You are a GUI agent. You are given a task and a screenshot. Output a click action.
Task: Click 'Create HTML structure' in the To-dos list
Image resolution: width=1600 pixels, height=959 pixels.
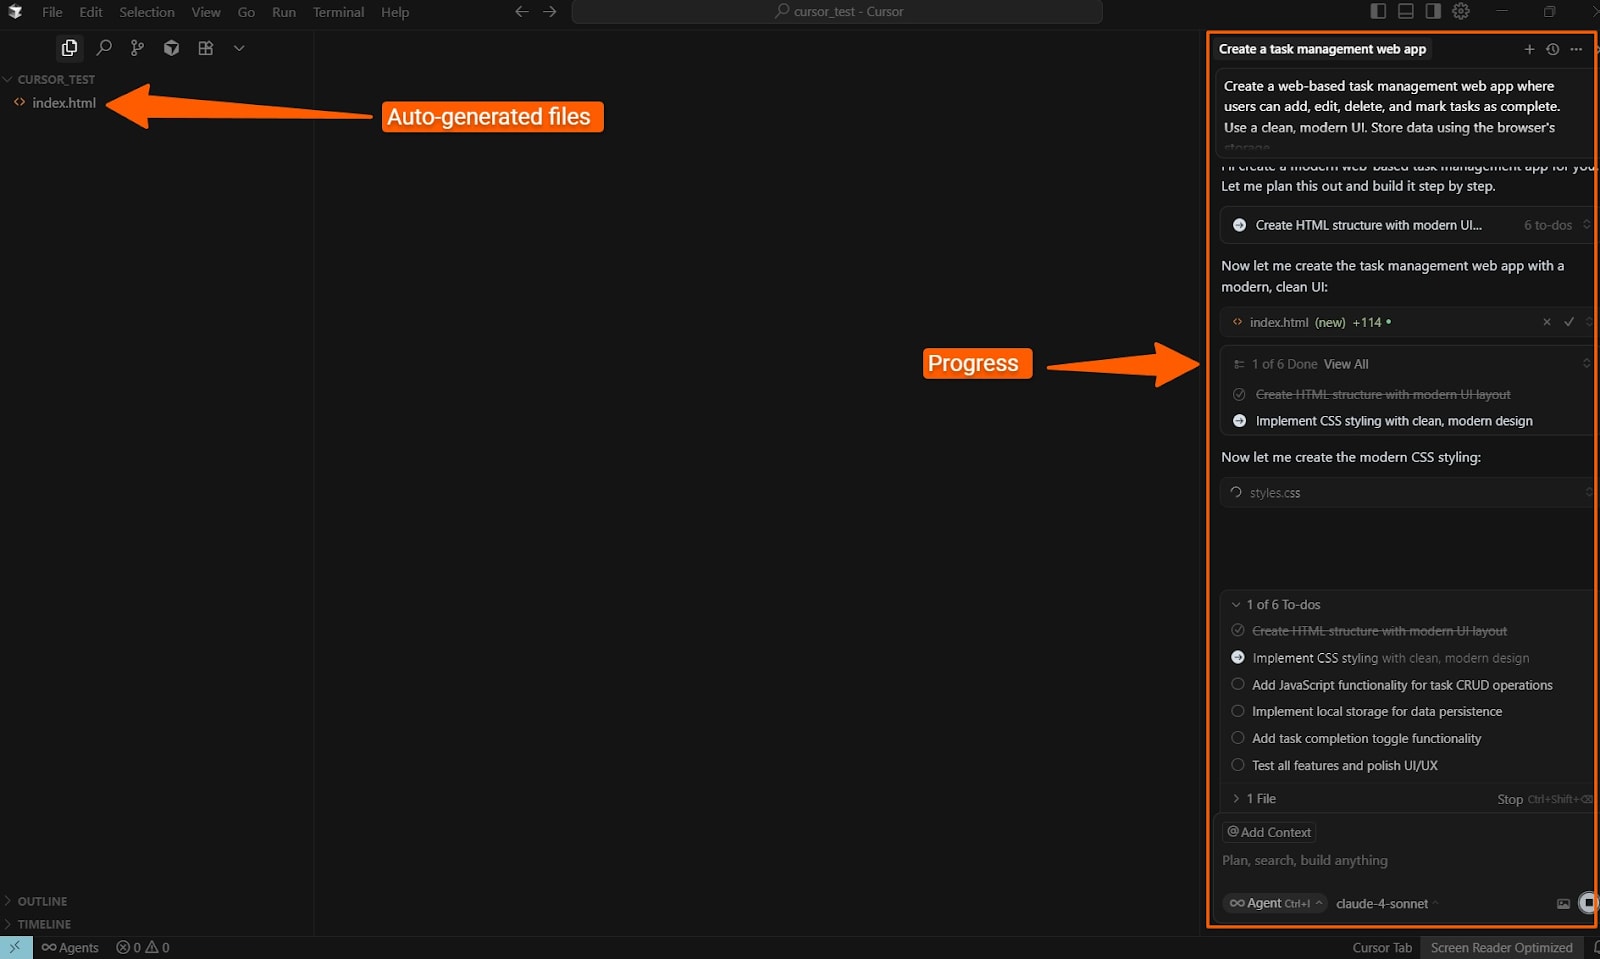(1379, 631)
